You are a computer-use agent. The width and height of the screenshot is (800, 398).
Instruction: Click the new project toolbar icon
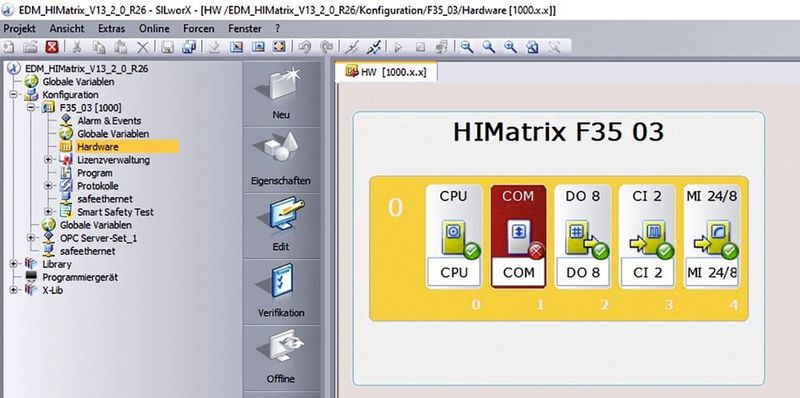(x=9, y=47)
